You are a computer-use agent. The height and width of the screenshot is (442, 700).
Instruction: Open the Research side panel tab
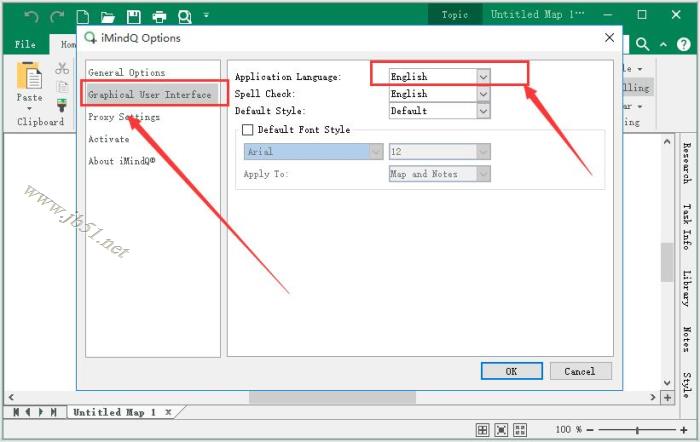tap(687, 163)
